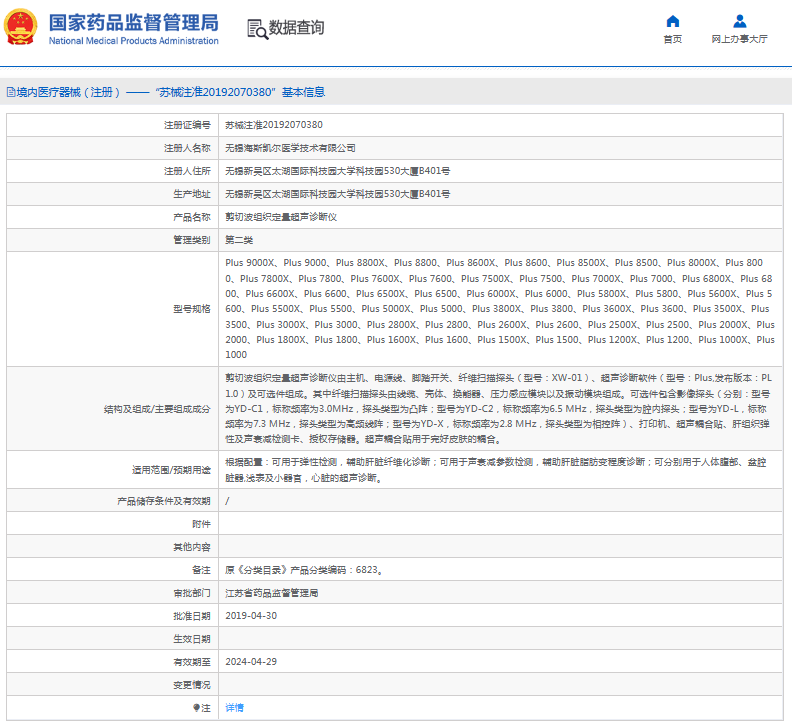This screenshot has height=728, width=792.
Task: Click the 国家药品监督管理局 site name text
Action: click(x=132, y=20)
